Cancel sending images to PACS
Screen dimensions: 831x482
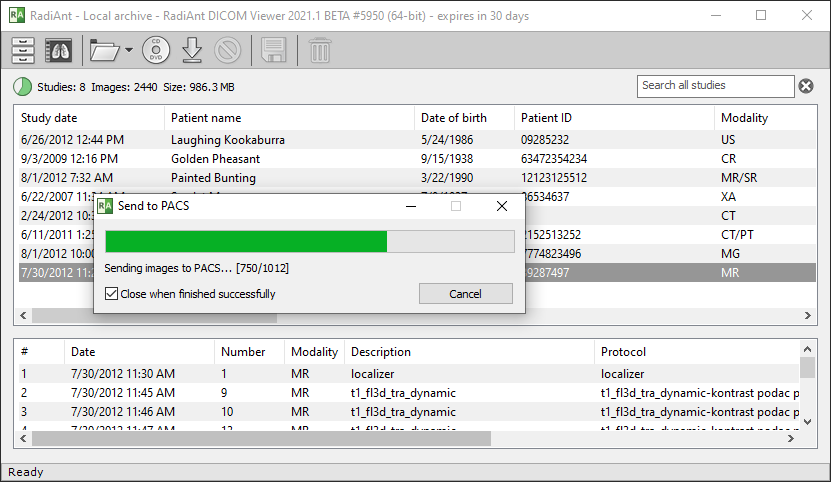tap(465, 294)
